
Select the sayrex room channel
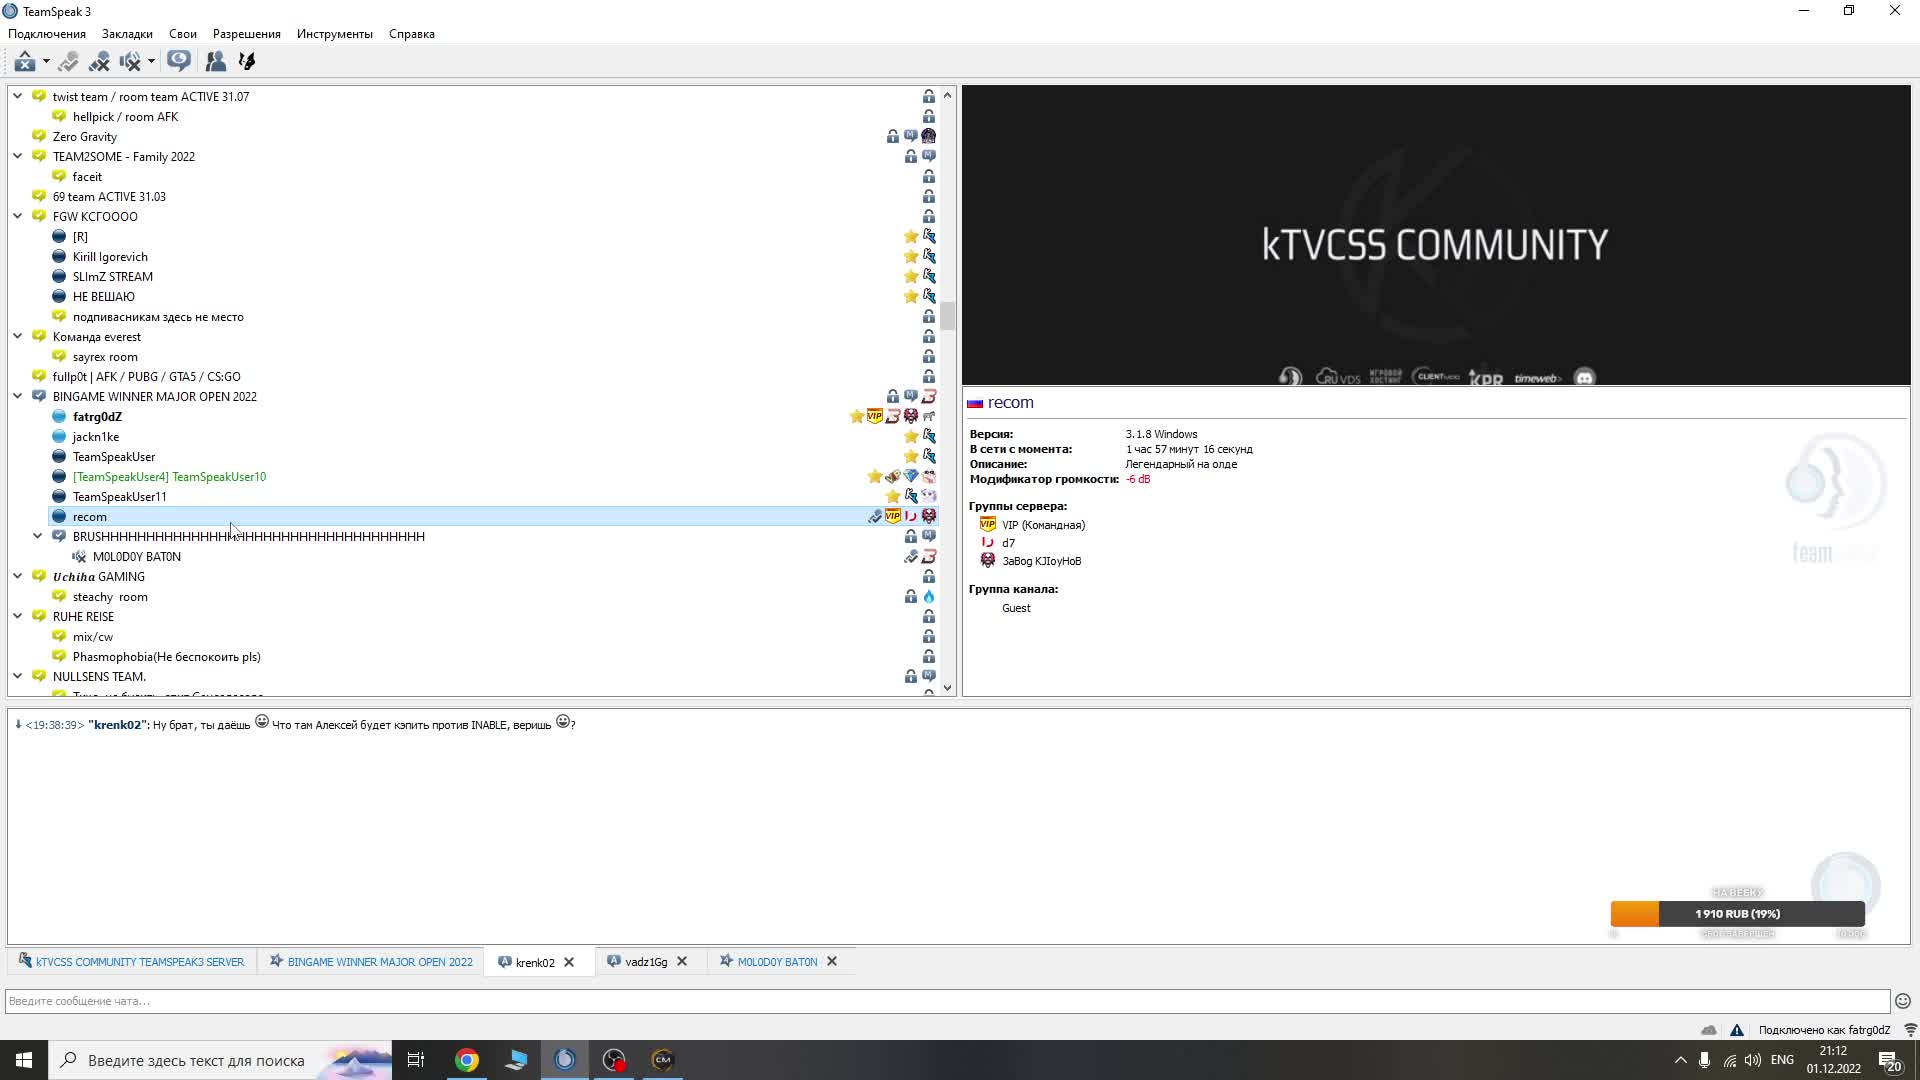(x=105, y=357)
